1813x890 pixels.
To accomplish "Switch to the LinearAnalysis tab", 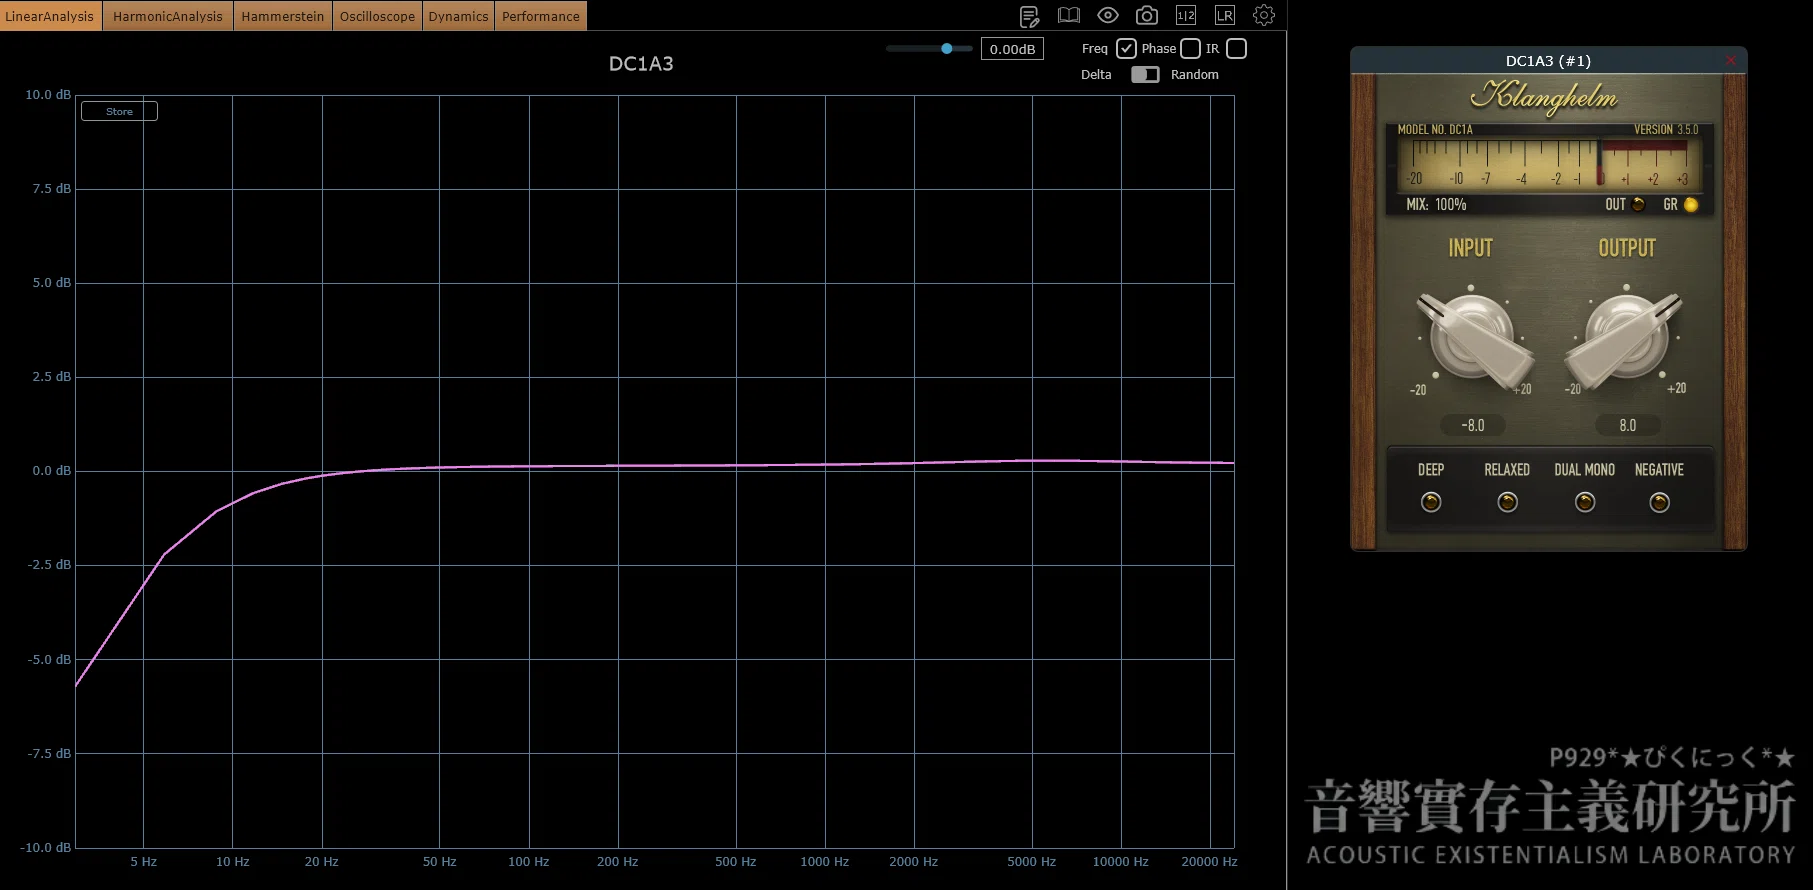I will (x=50, y=16).
